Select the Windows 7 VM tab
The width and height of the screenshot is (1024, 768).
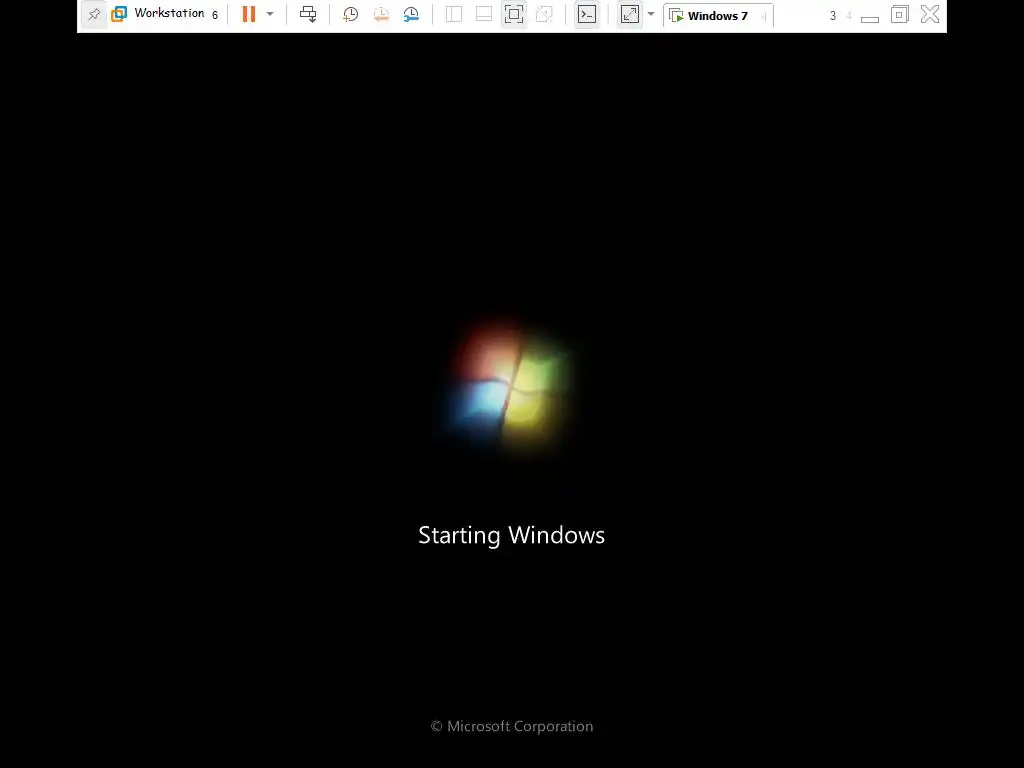pos(718,16)
